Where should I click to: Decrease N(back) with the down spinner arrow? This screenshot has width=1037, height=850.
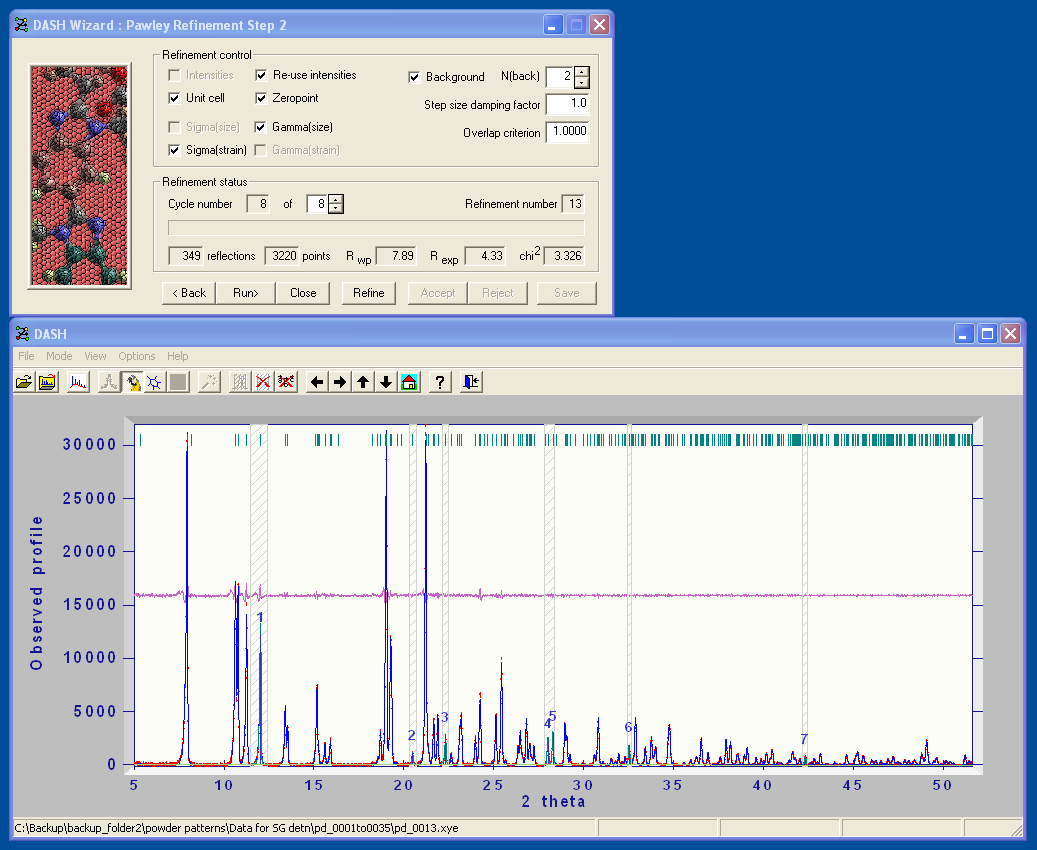click(581, 83)
